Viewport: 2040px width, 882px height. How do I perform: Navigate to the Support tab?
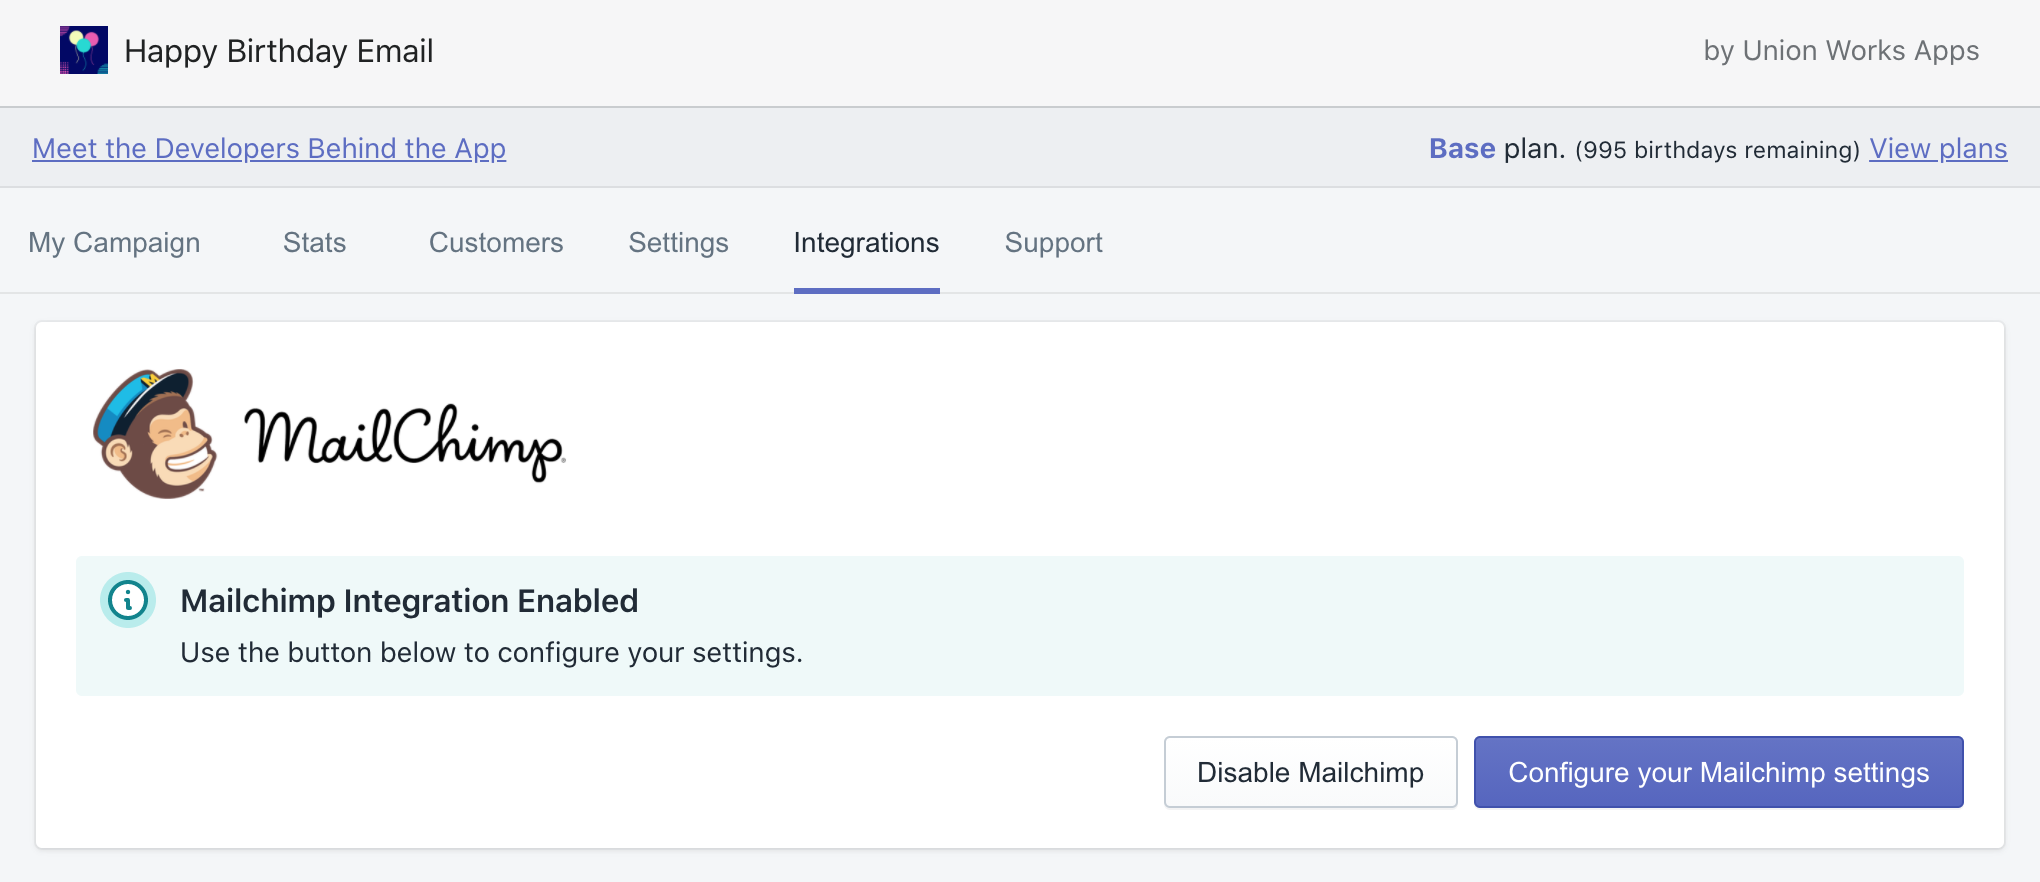[1053, 243]
